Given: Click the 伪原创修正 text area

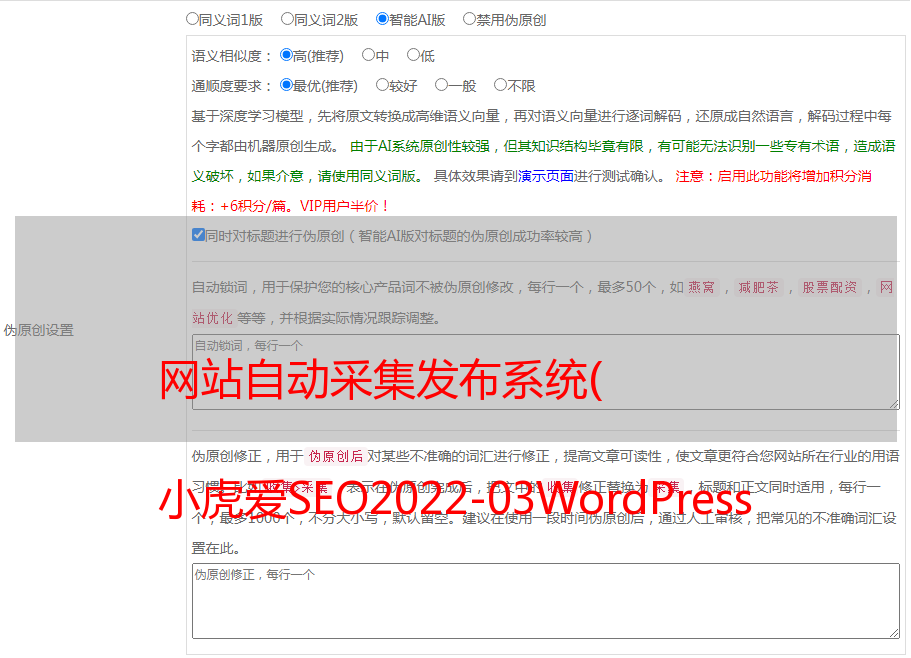Looking at the screenshot, I should pos(546,601).
